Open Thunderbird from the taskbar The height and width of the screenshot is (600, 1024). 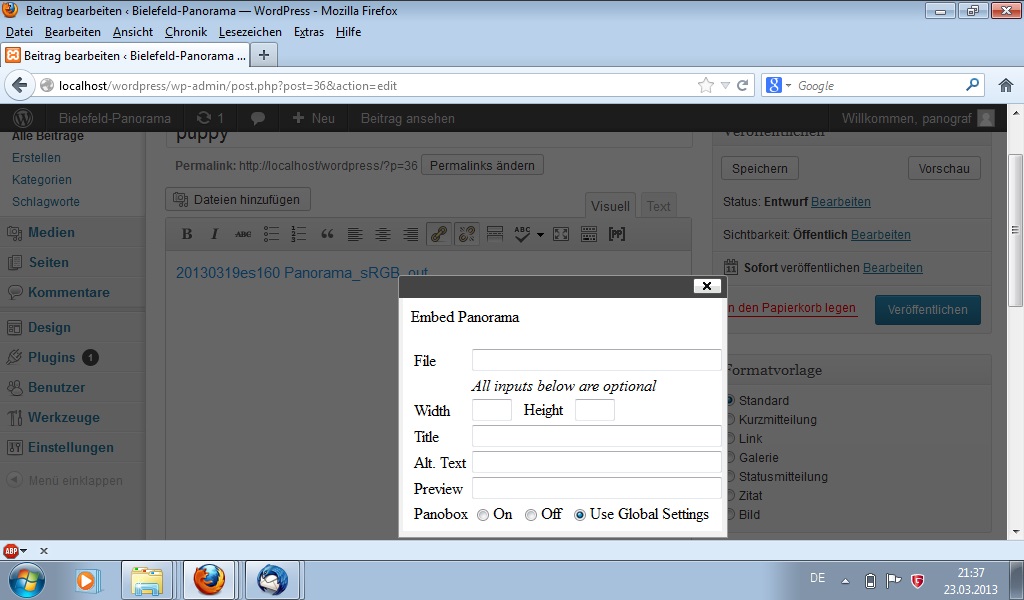(x=272, y=580)
